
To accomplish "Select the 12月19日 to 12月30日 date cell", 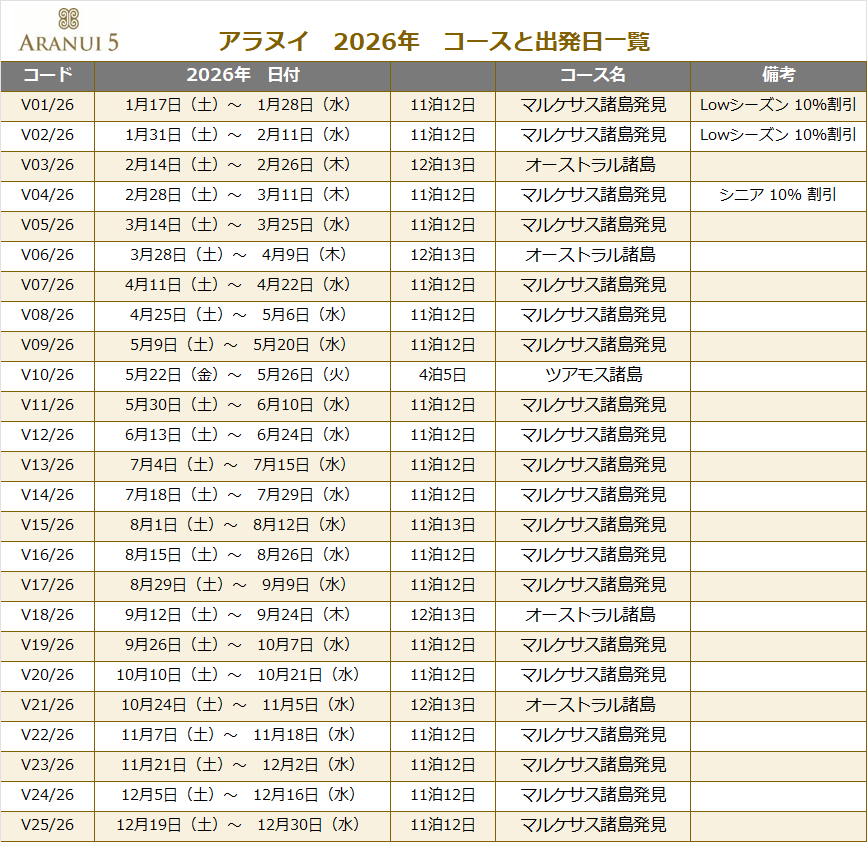I will click(x=243, y=825).
